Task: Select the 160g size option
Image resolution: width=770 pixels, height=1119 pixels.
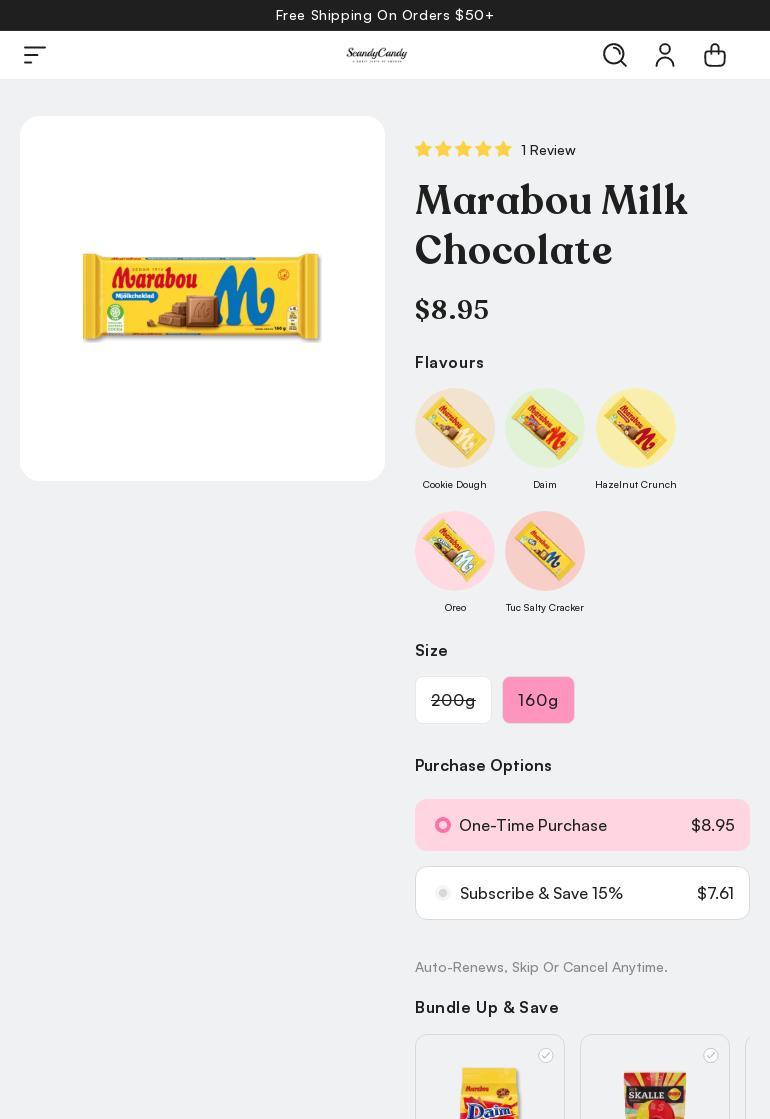Action: point(538,700)
